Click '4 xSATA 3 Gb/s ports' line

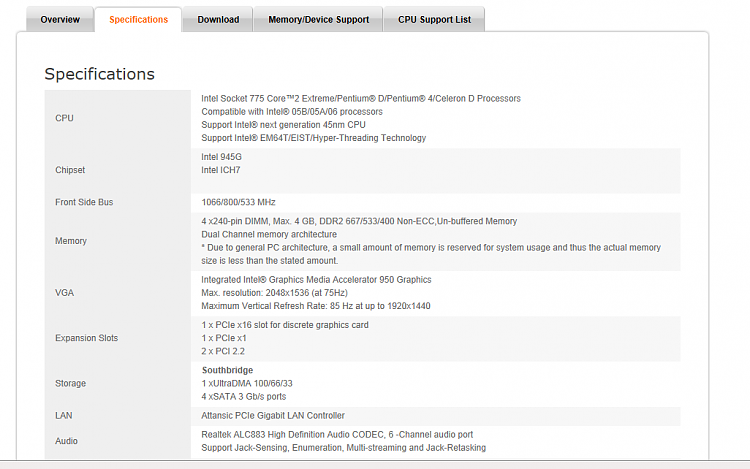tap(243, 397)
